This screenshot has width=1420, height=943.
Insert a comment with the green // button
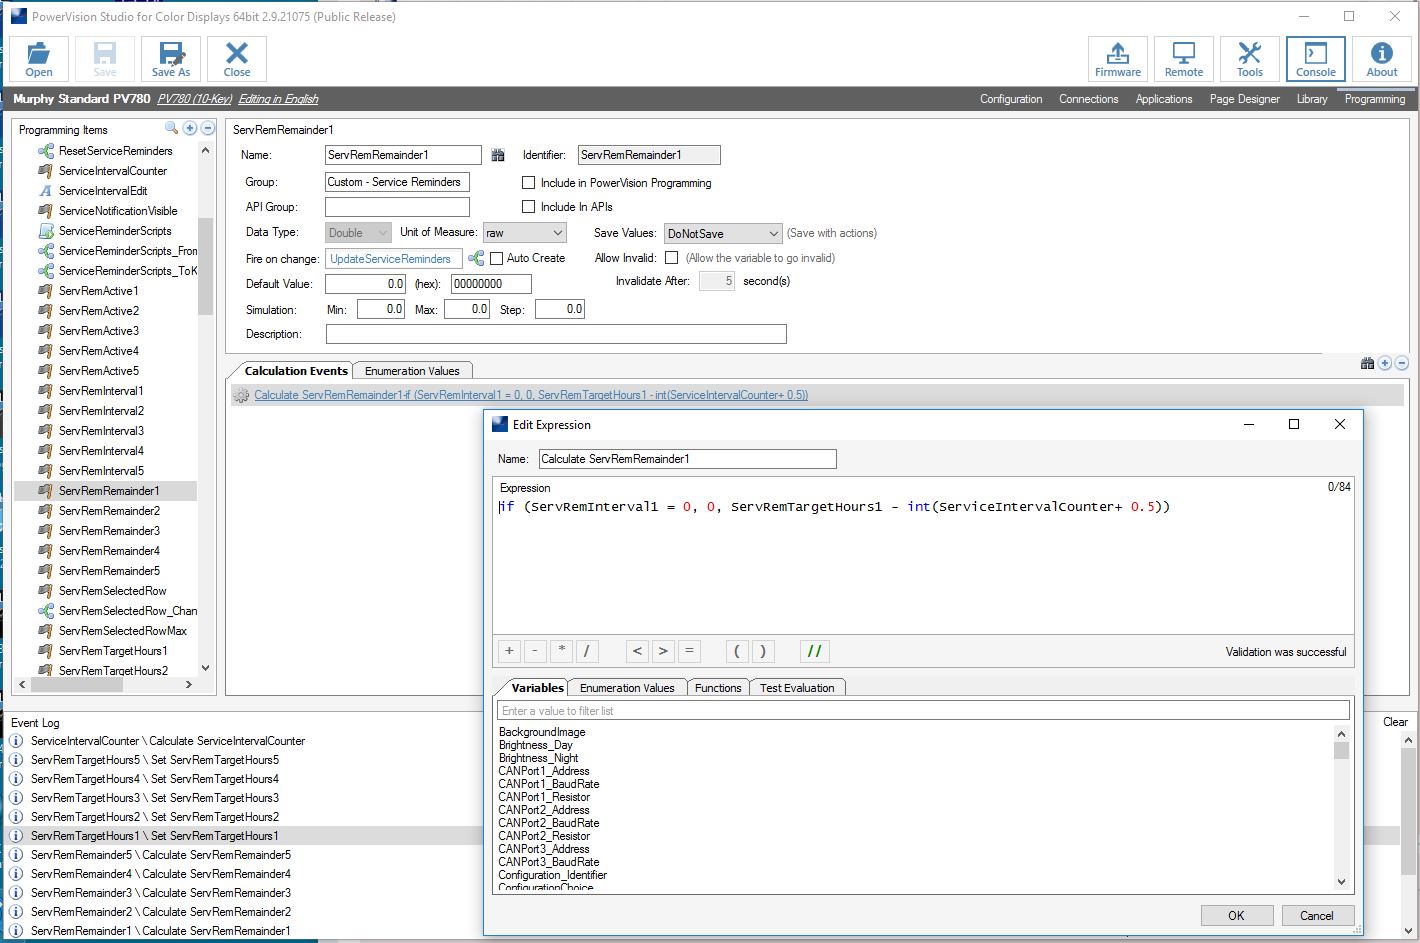(x=814, y=651)
